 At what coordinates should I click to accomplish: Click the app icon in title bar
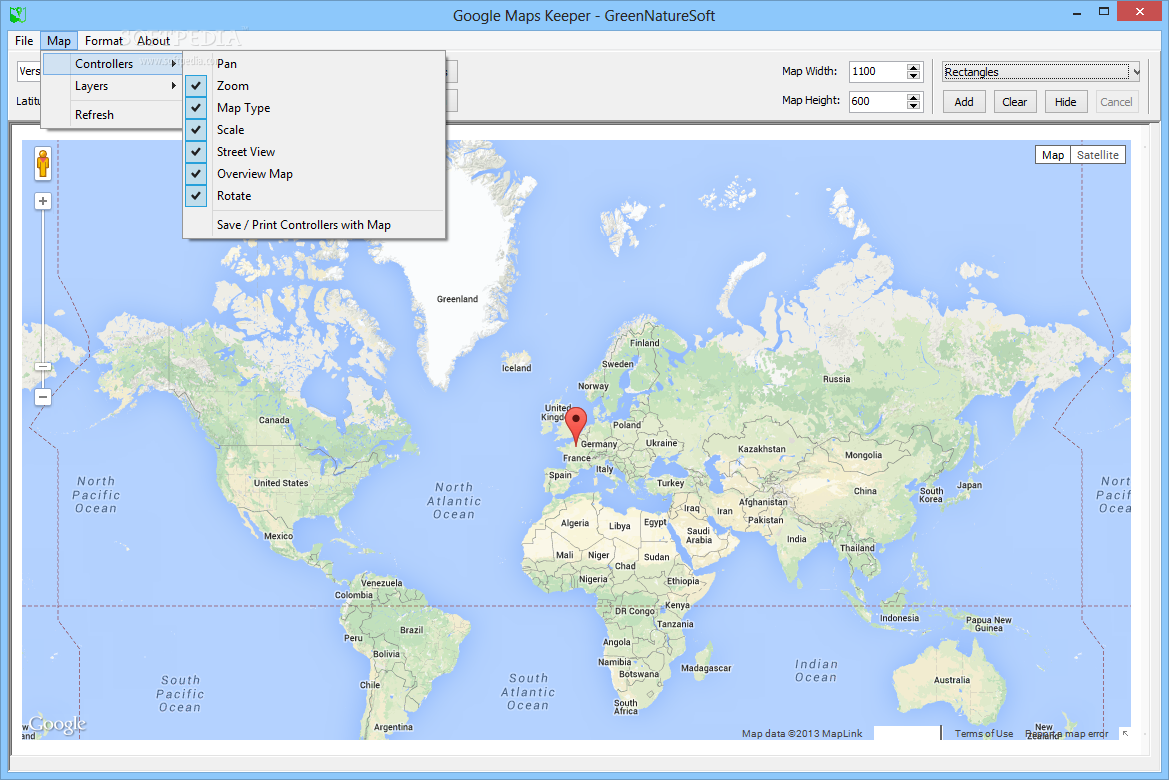pyautogui.click(x=18, y=14)
